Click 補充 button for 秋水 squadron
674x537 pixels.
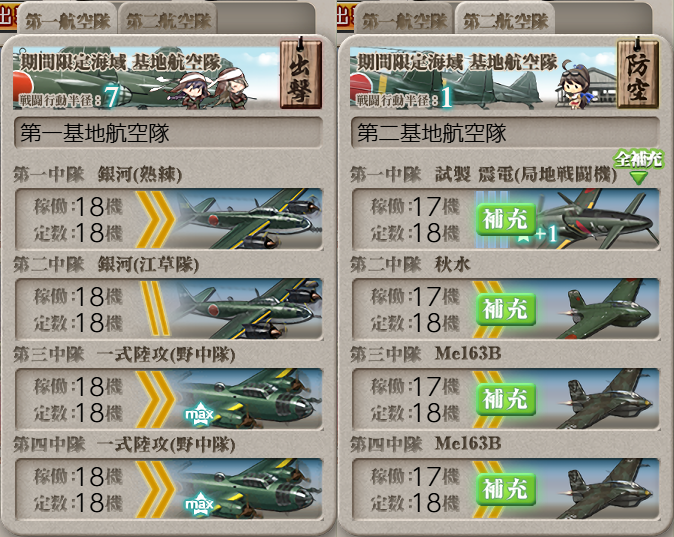click(506, 309)
